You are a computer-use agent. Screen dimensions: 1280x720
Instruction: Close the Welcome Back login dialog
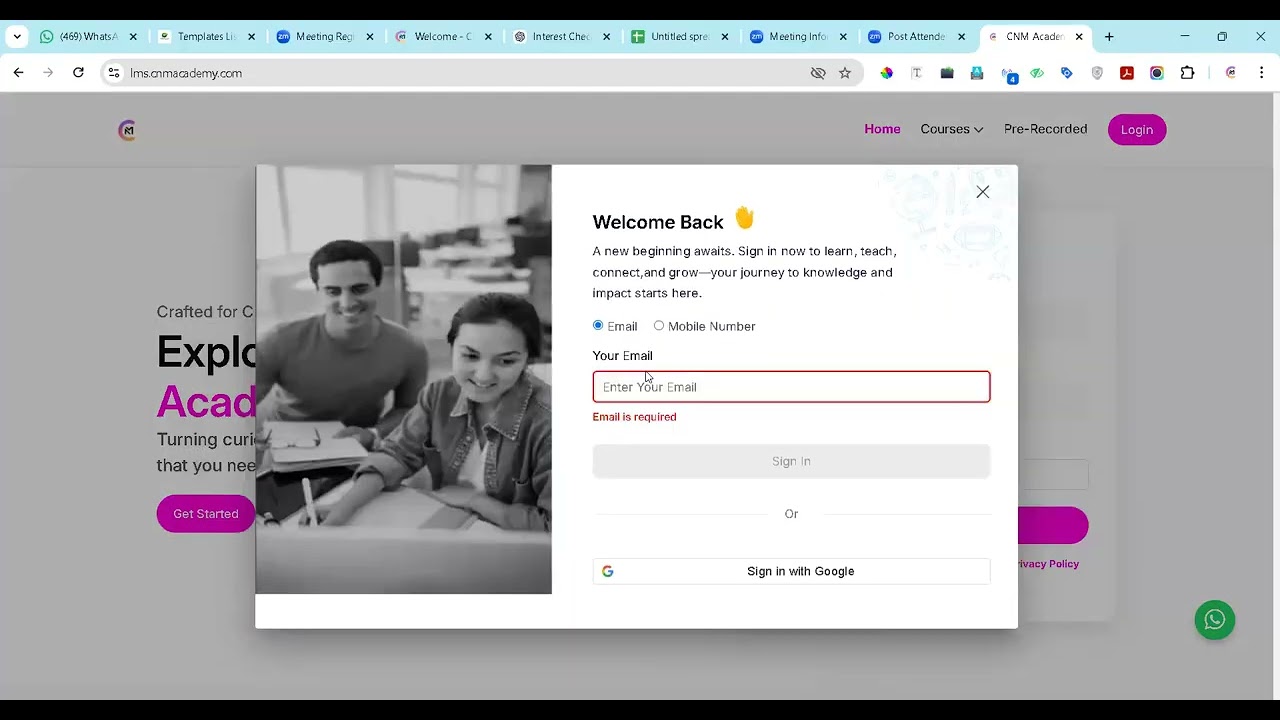[982, 192]
